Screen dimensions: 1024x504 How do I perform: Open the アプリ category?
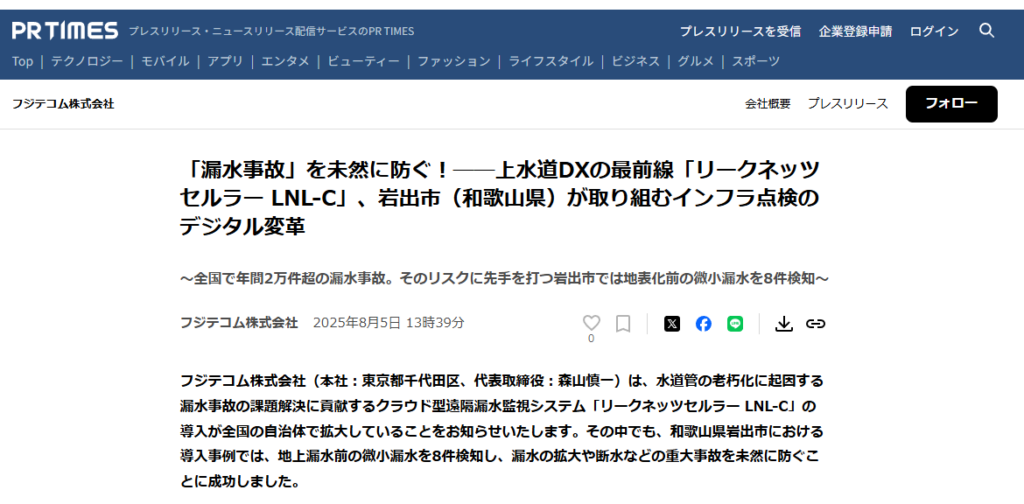coord(225,61)
